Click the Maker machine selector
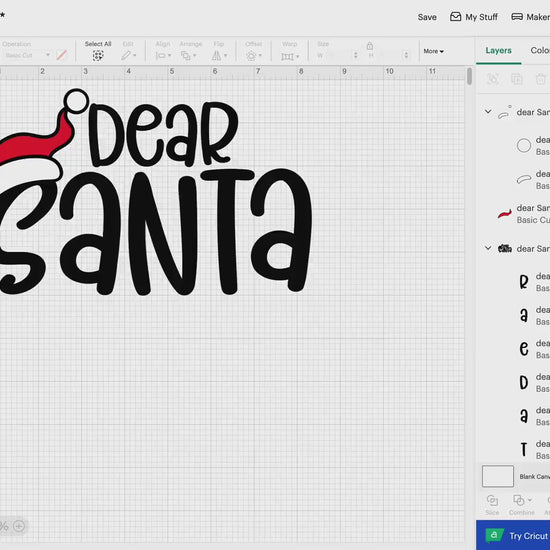 pyautogui.click(x=530, y=17)
